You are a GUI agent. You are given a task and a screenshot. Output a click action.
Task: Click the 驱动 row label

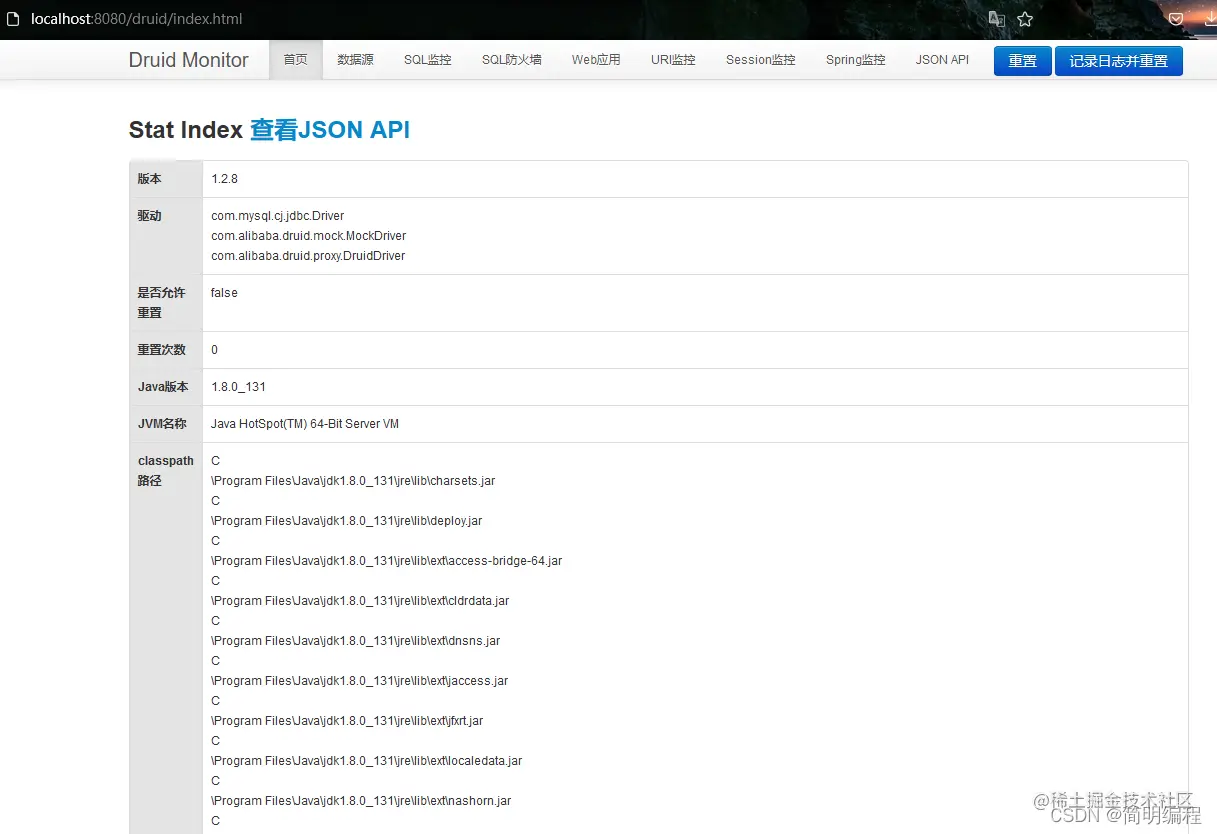click(x=149, y=216)
